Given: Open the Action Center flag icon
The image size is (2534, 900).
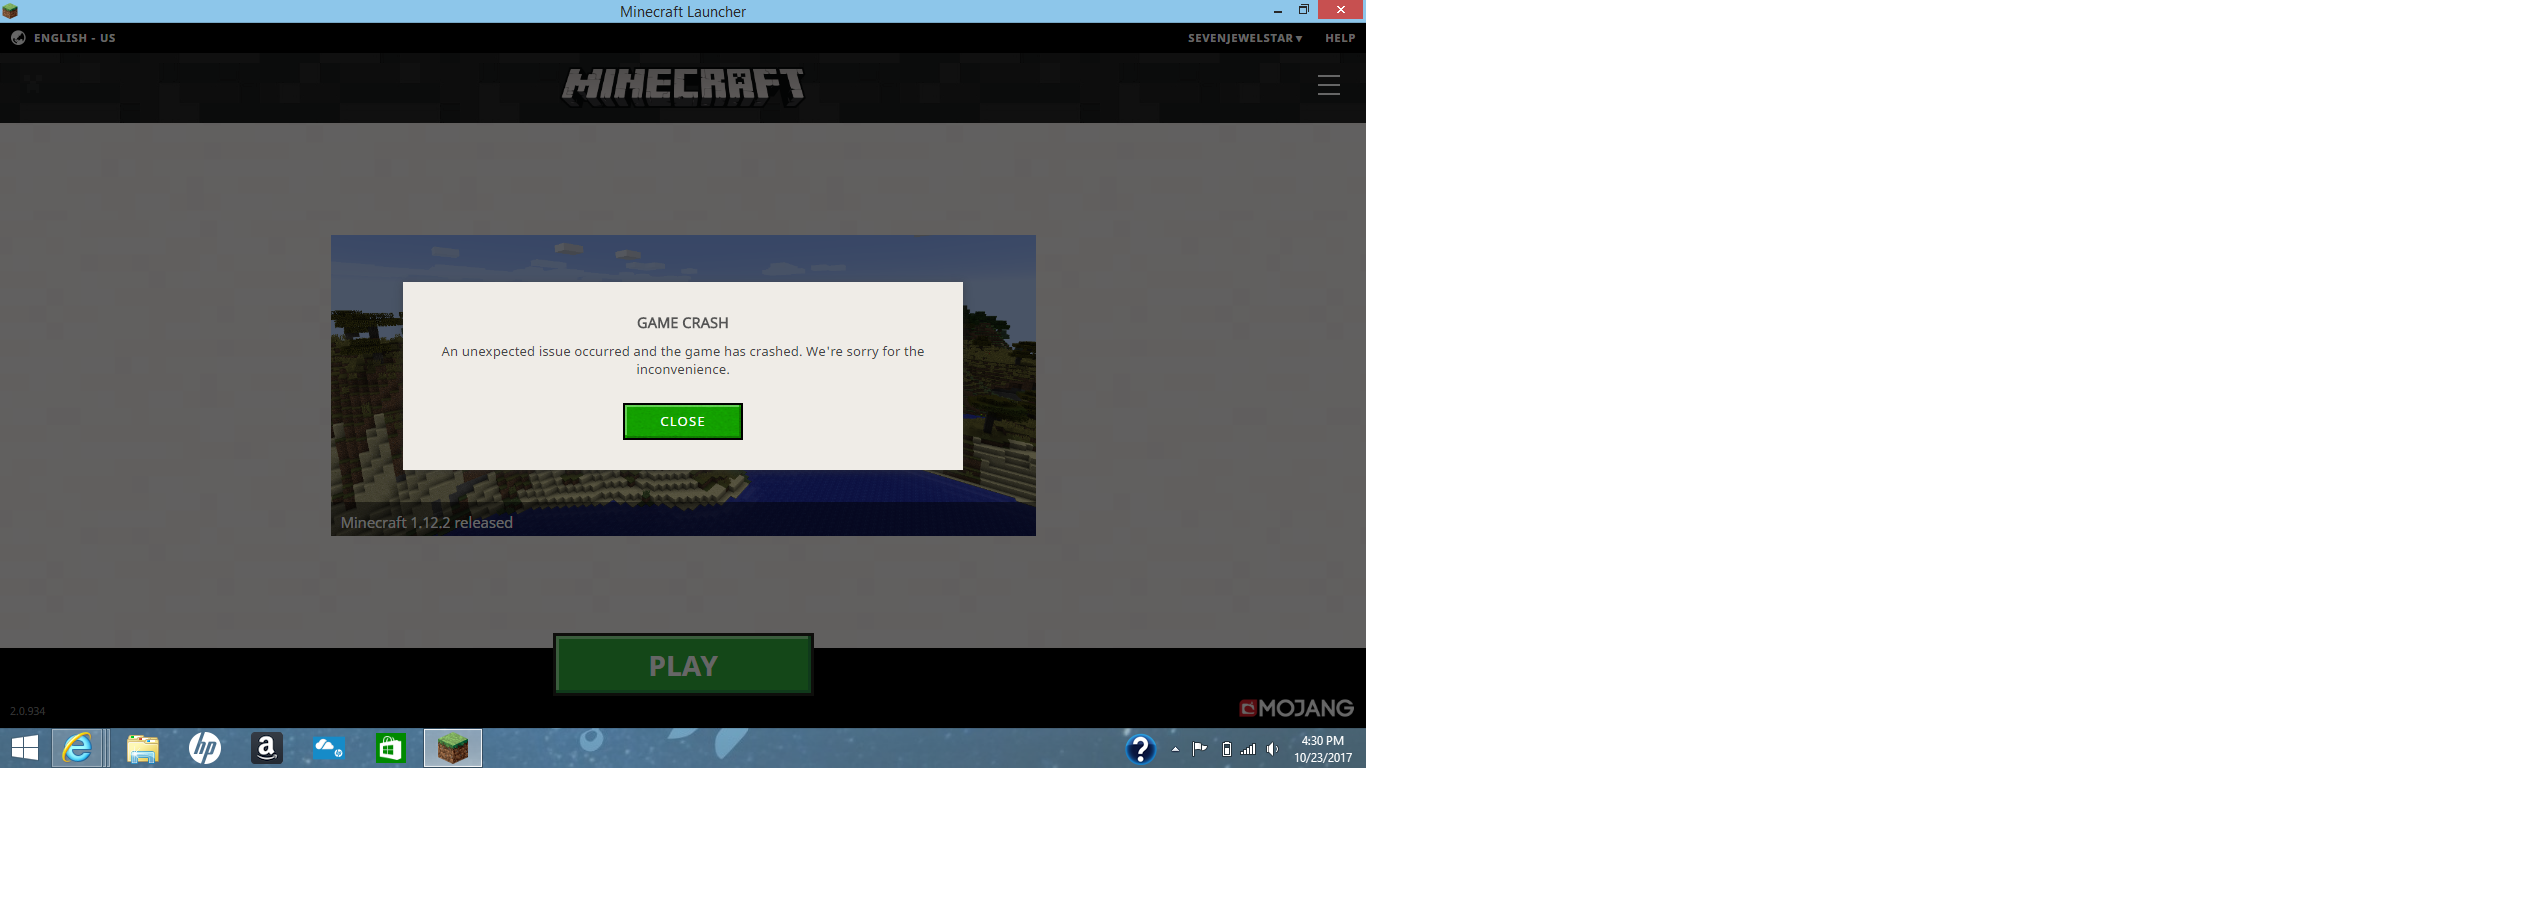Looking at the screenshot, I should pyautogui.click(x=1200, y=749).
